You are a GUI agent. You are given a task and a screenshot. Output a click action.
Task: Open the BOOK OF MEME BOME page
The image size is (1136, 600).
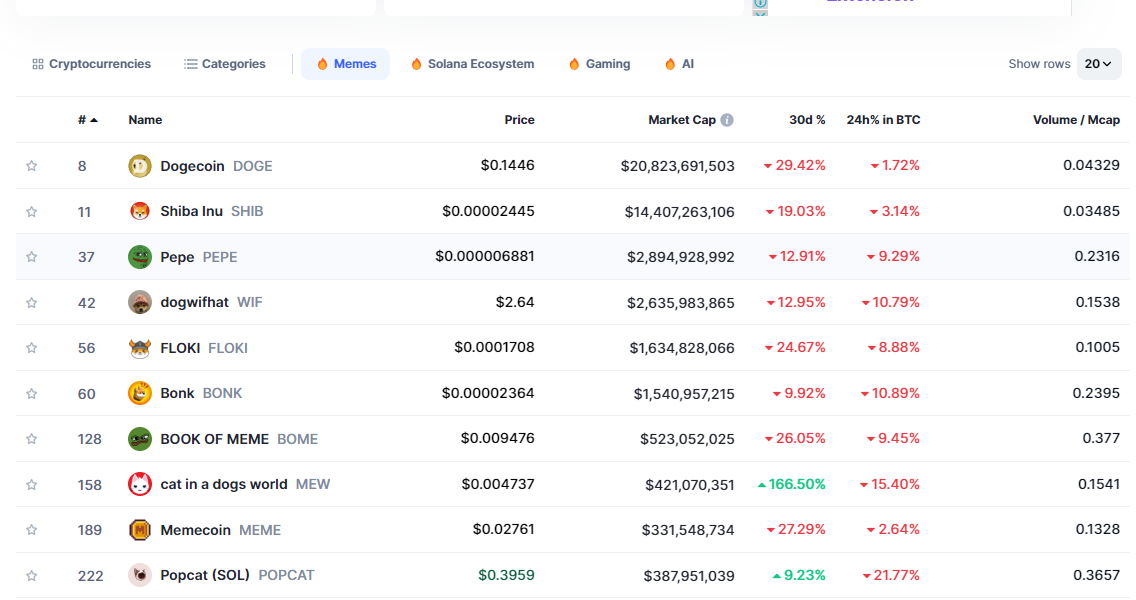pyautogui.click(x=239, y=439)
